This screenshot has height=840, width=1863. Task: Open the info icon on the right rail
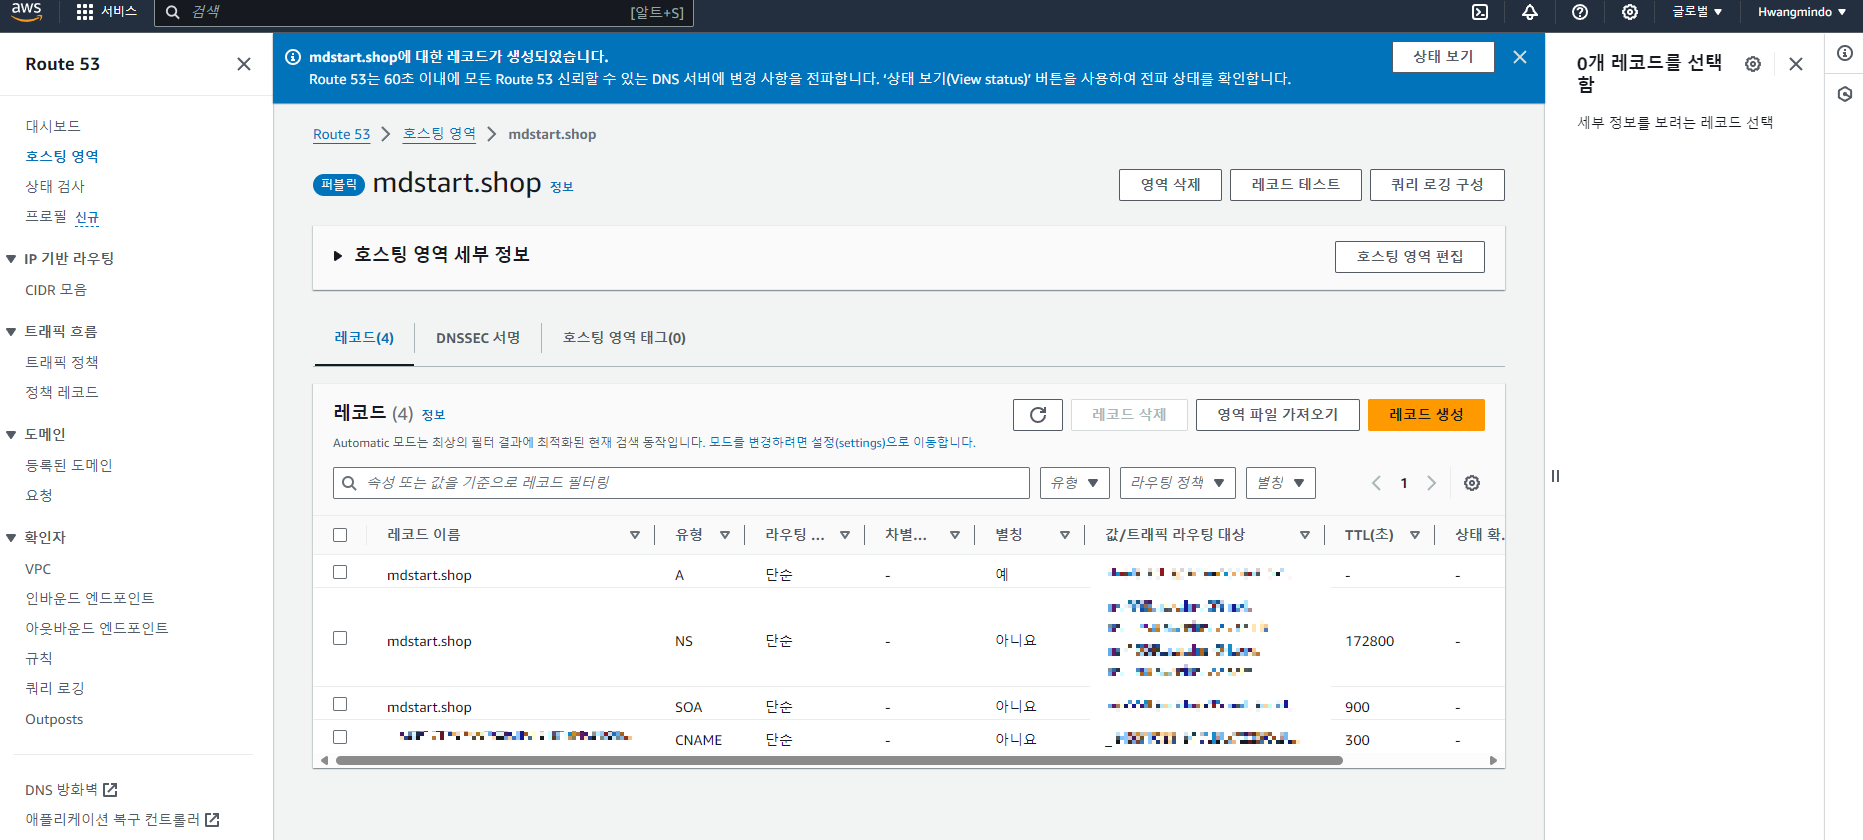click(x=1845, y=53)
